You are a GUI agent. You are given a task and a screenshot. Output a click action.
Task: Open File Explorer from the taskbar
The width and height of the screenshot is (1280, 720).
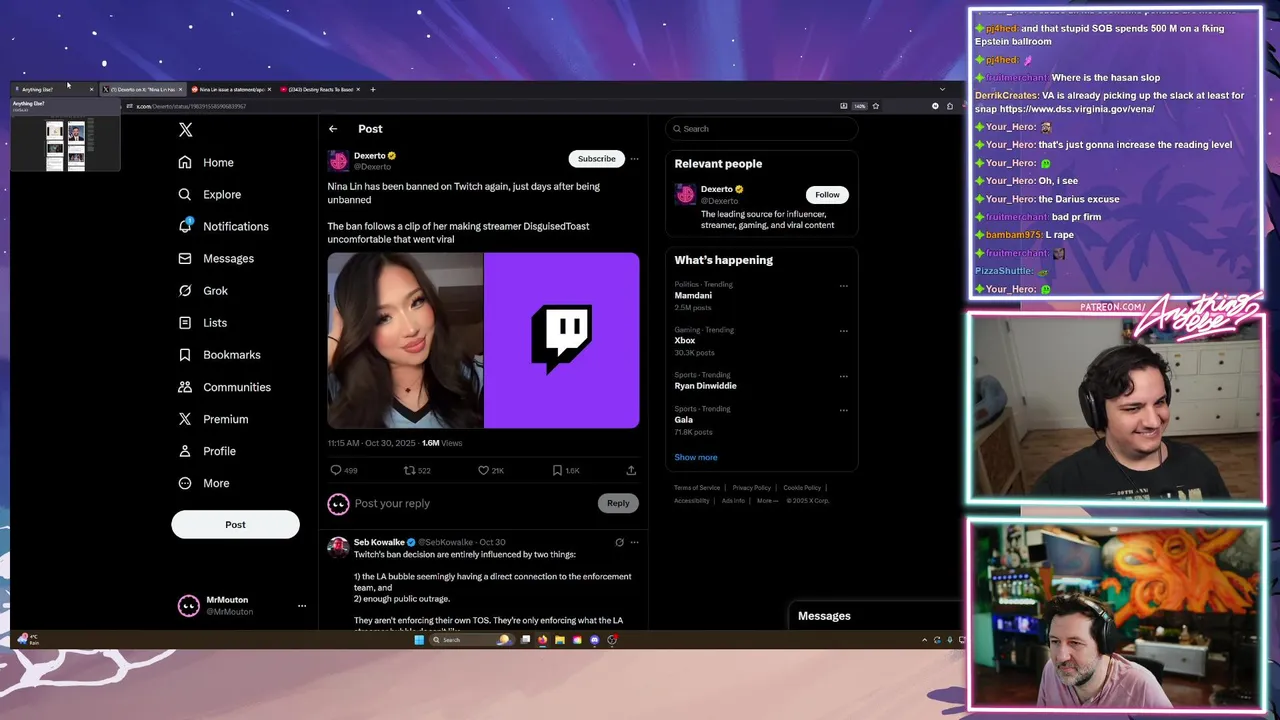coord(560,640)
